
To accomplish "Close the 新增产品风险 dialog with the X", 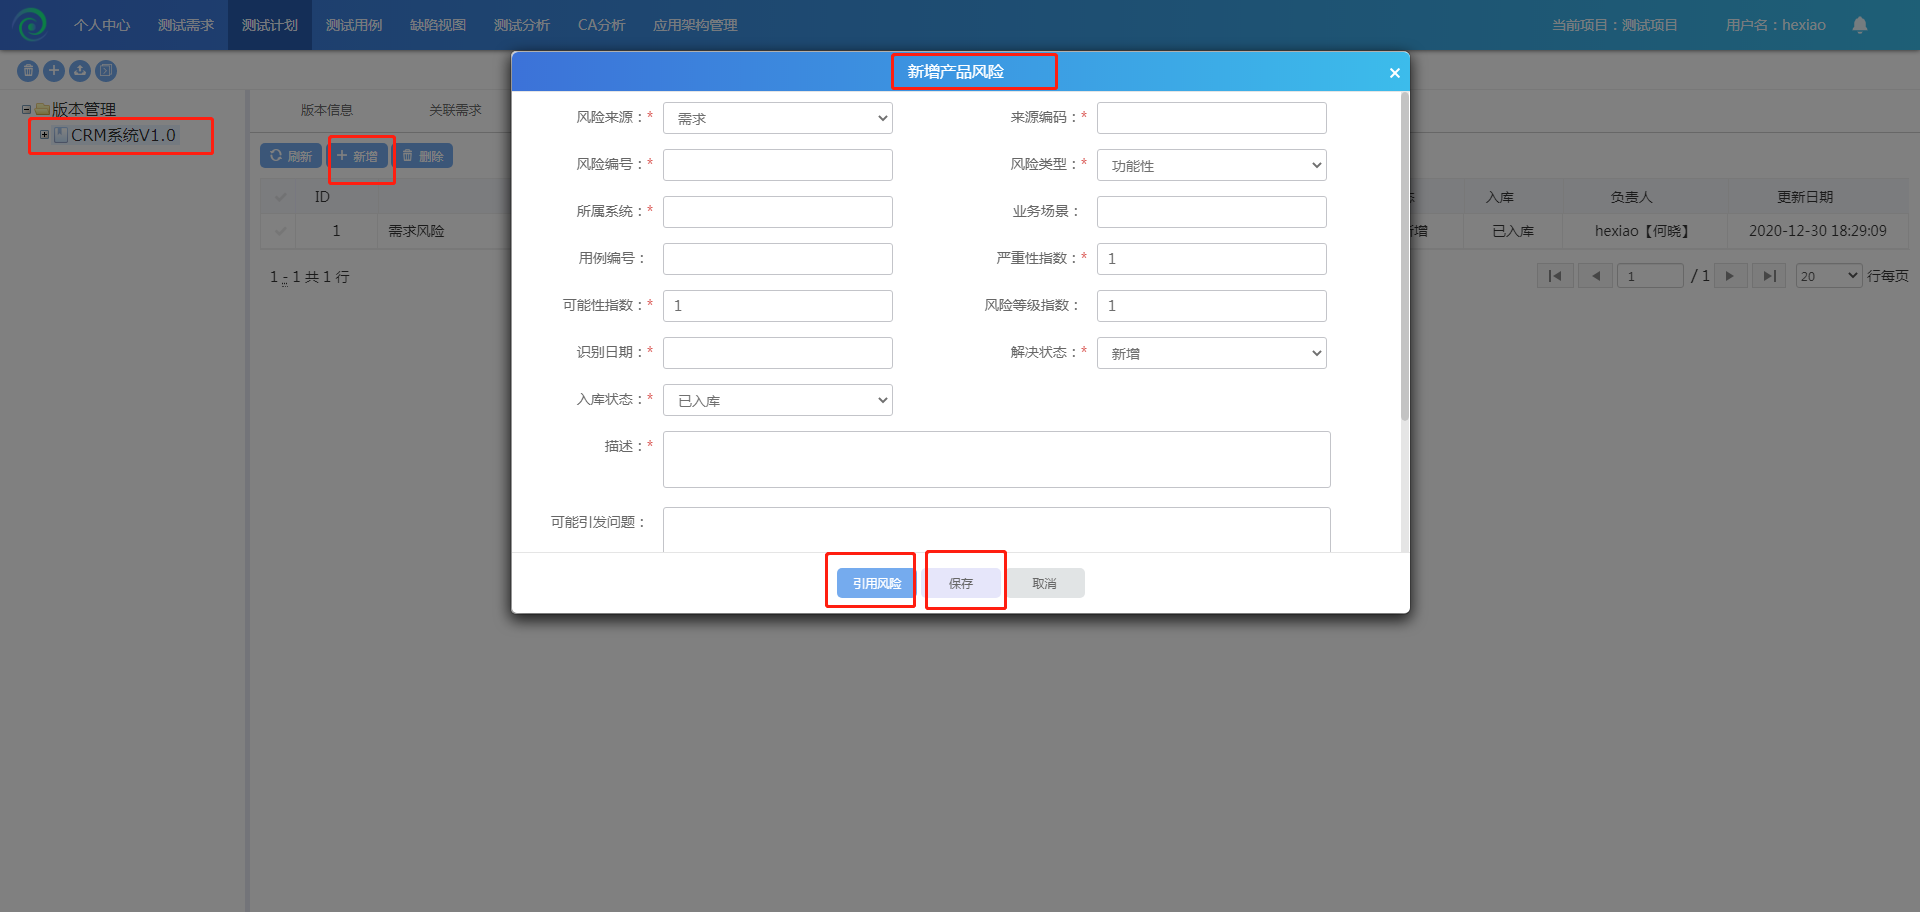I will coord(1394,73).
